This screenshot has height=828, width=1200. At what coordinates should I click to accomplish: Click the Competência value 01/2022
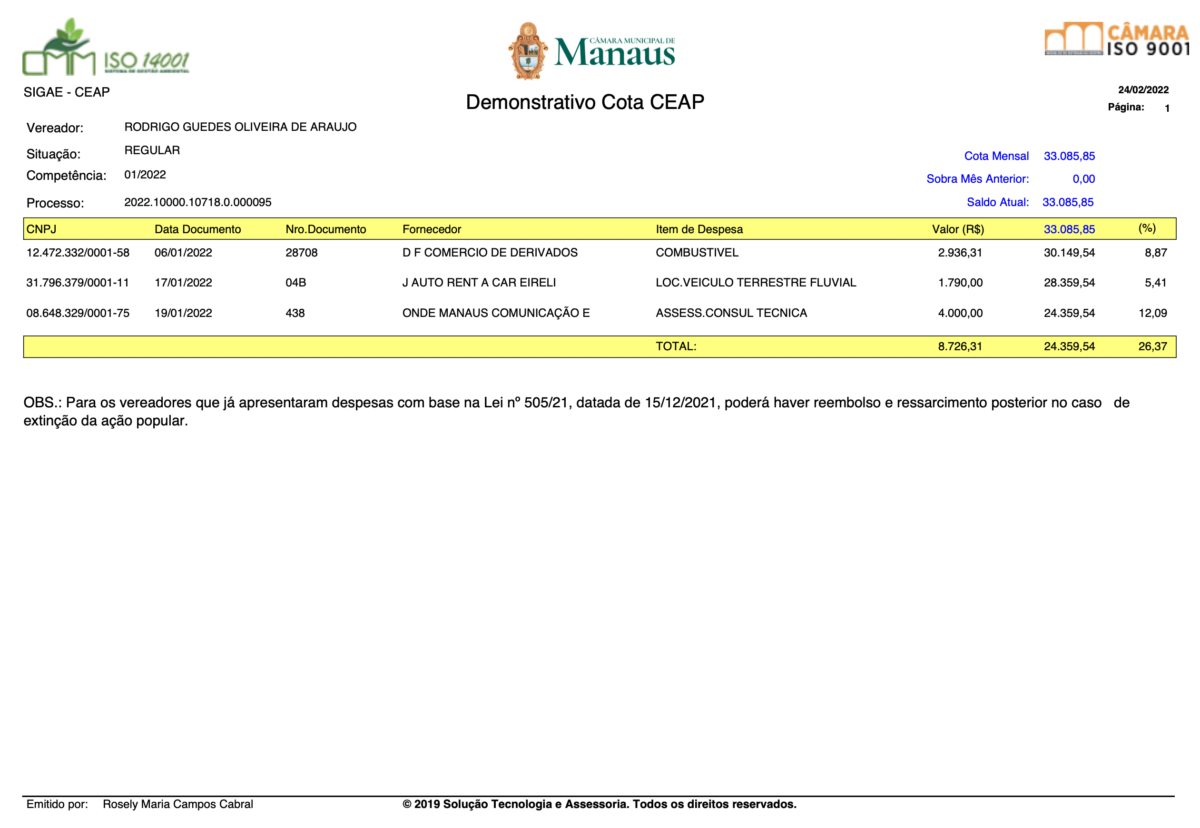coord(145,174)
